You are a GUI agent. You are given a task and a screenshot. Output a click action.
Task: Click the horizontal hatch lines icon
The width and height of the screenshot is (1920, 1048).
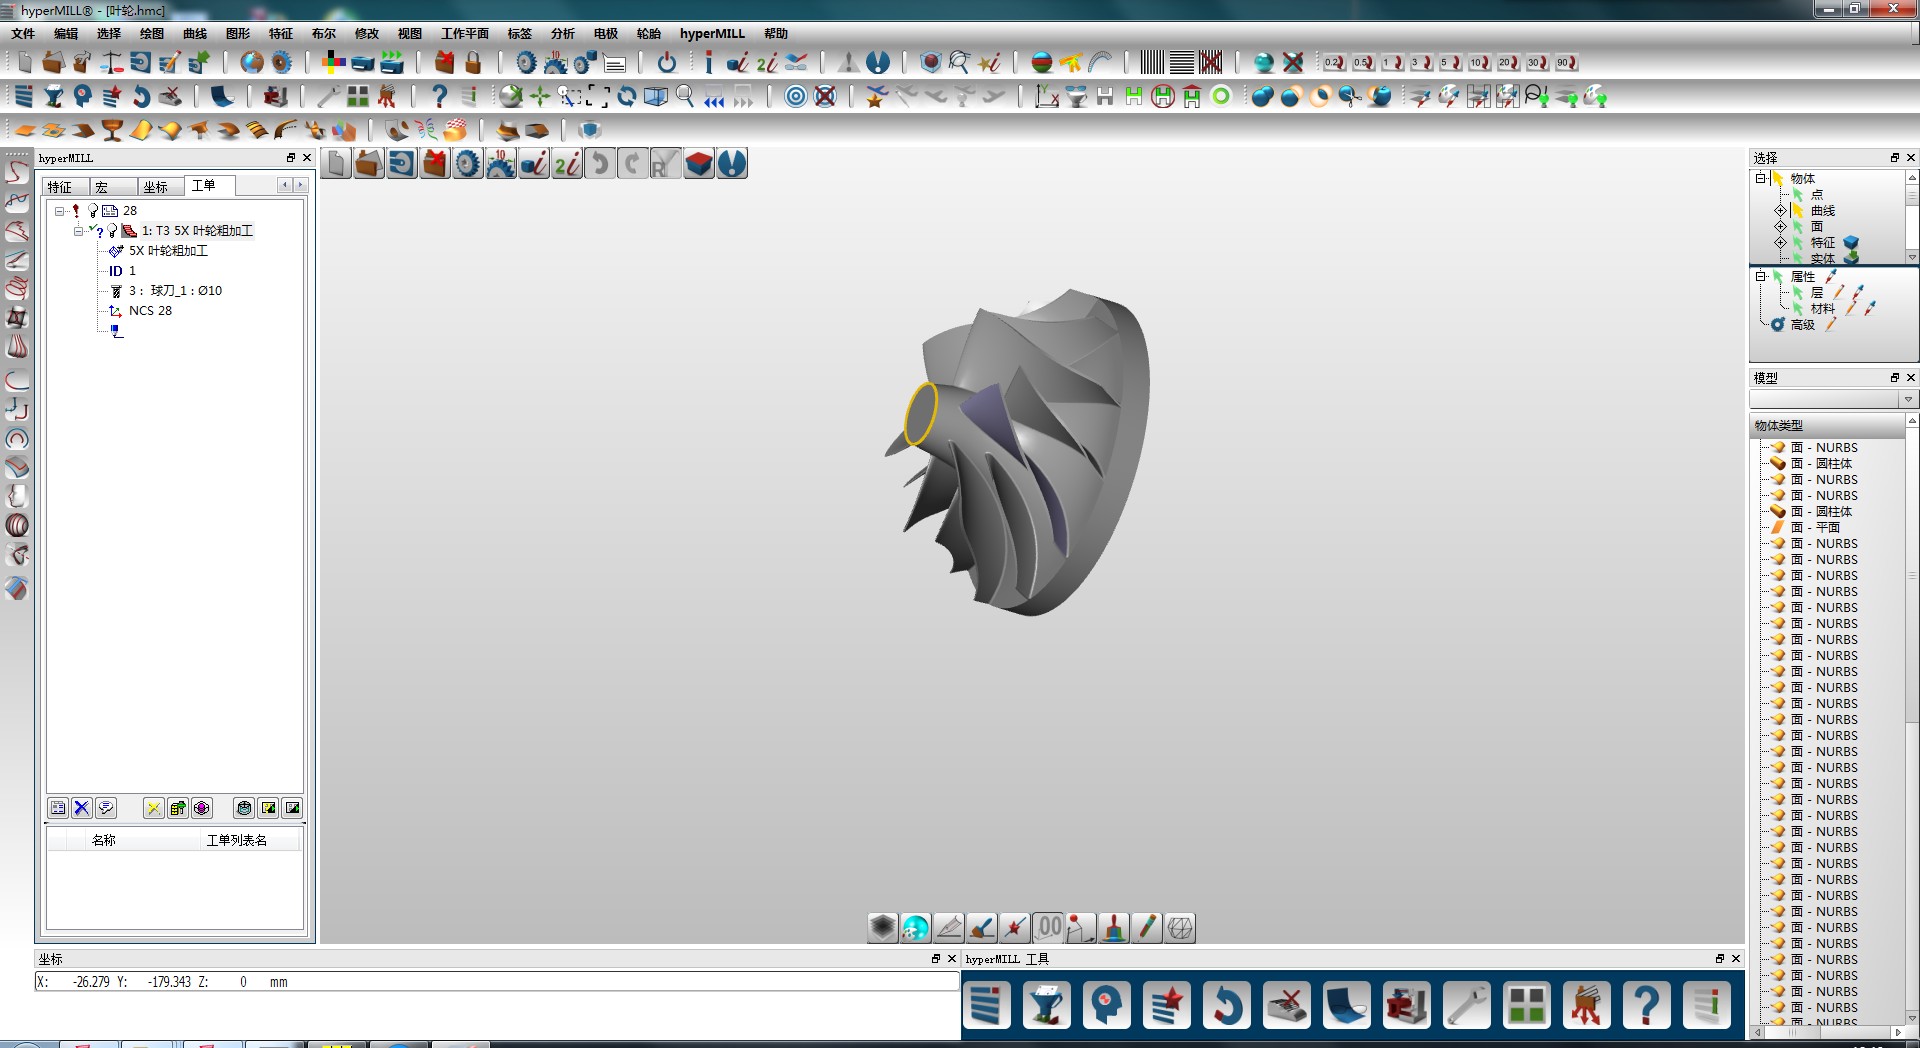[x=1181, y=63]
